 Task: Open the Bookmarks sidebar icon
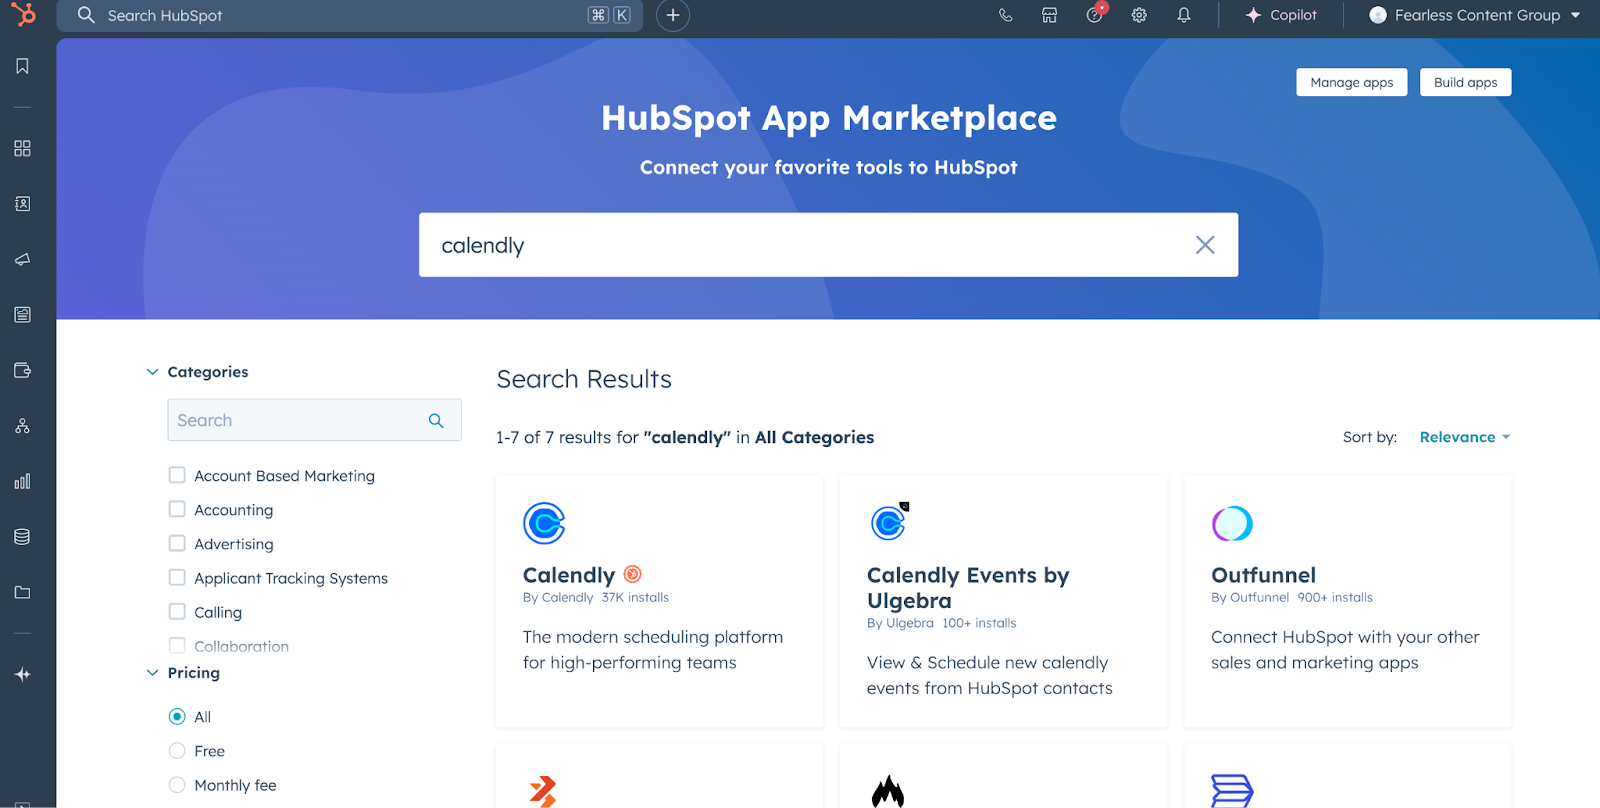(22, 66)
